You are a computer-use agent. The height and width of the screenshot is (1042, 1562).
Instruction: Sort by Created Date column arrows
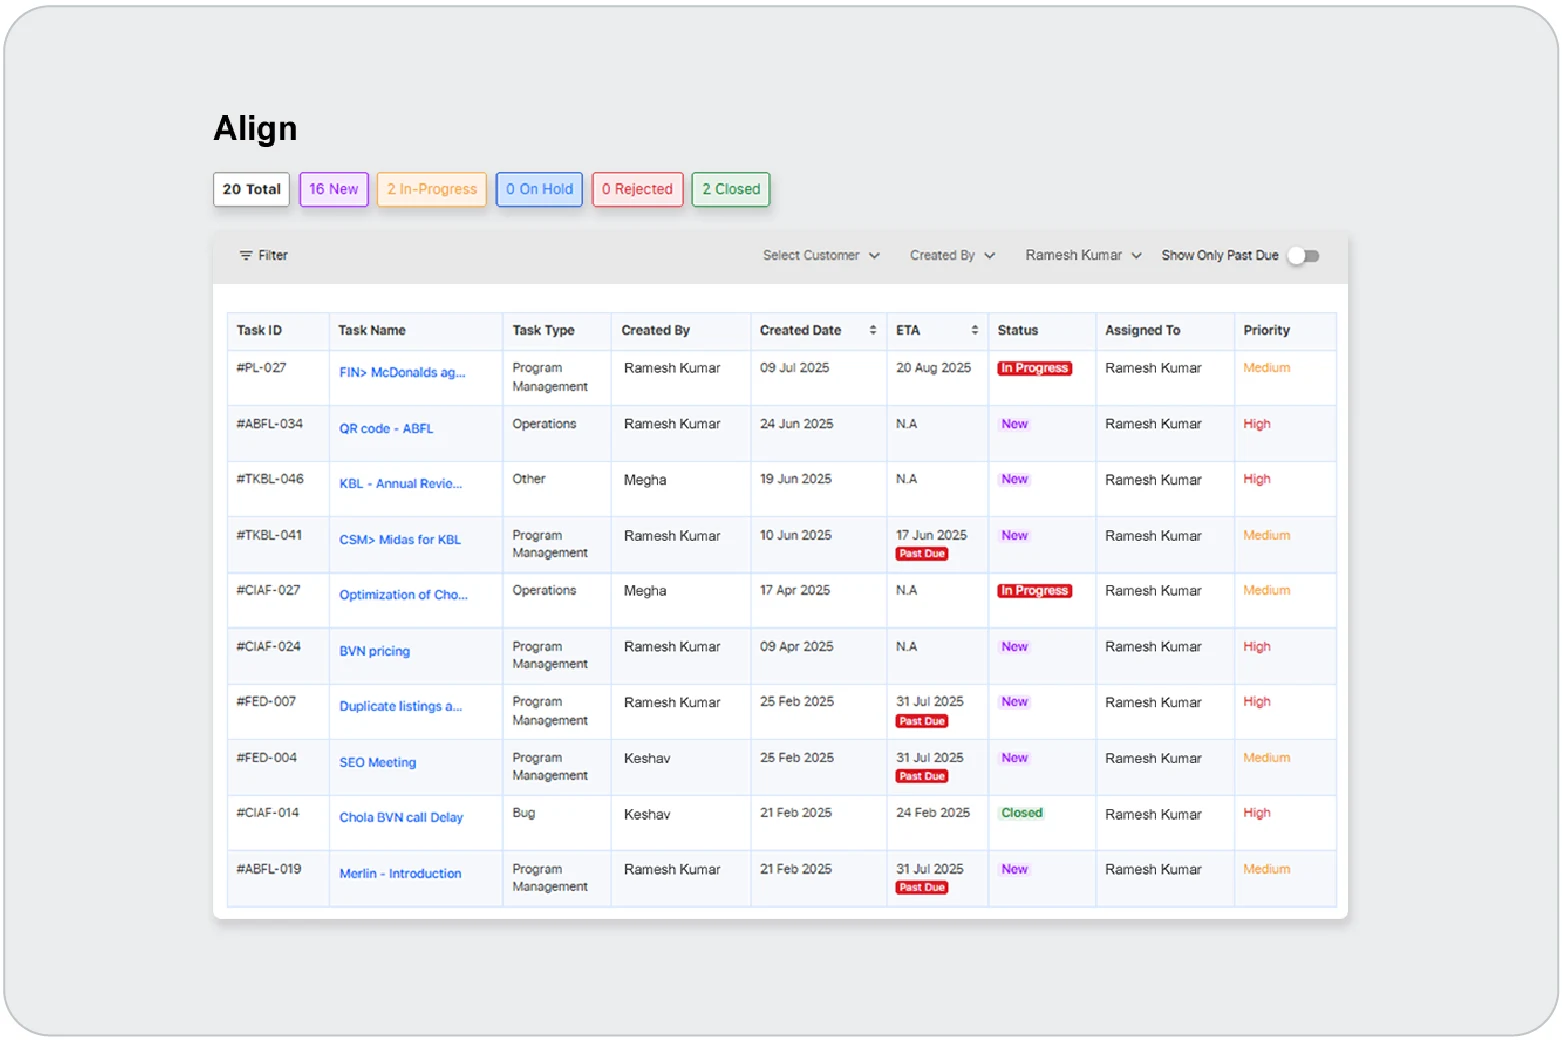(872, 331)
